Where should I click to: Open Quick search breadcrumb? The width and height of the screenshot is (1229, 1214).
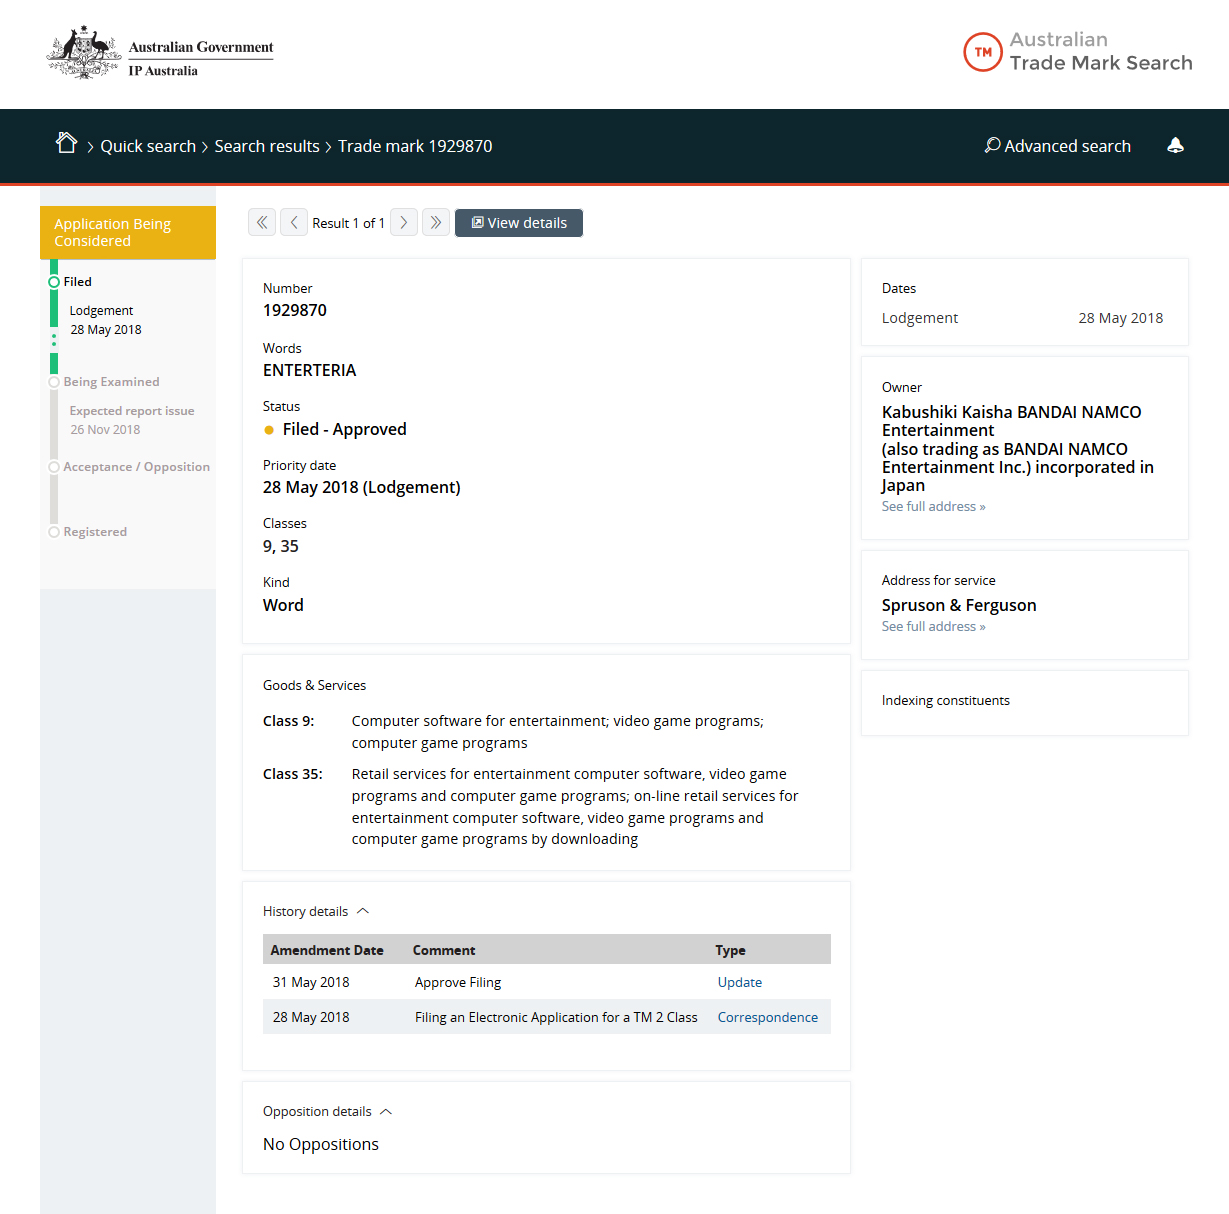[148, 146]
